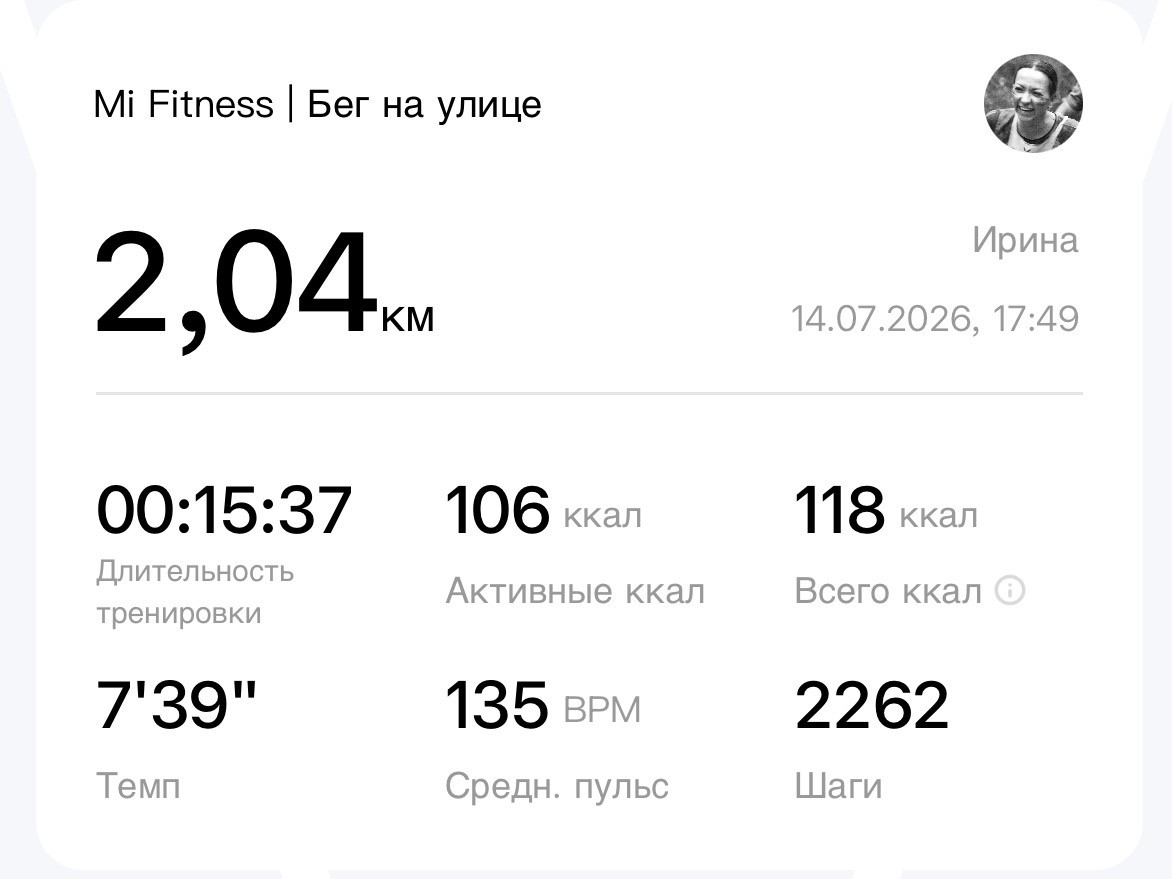The width and height of the screenshot is (1172, 879).
Task: Click the Активные ккал label
Action: [576, 591]
